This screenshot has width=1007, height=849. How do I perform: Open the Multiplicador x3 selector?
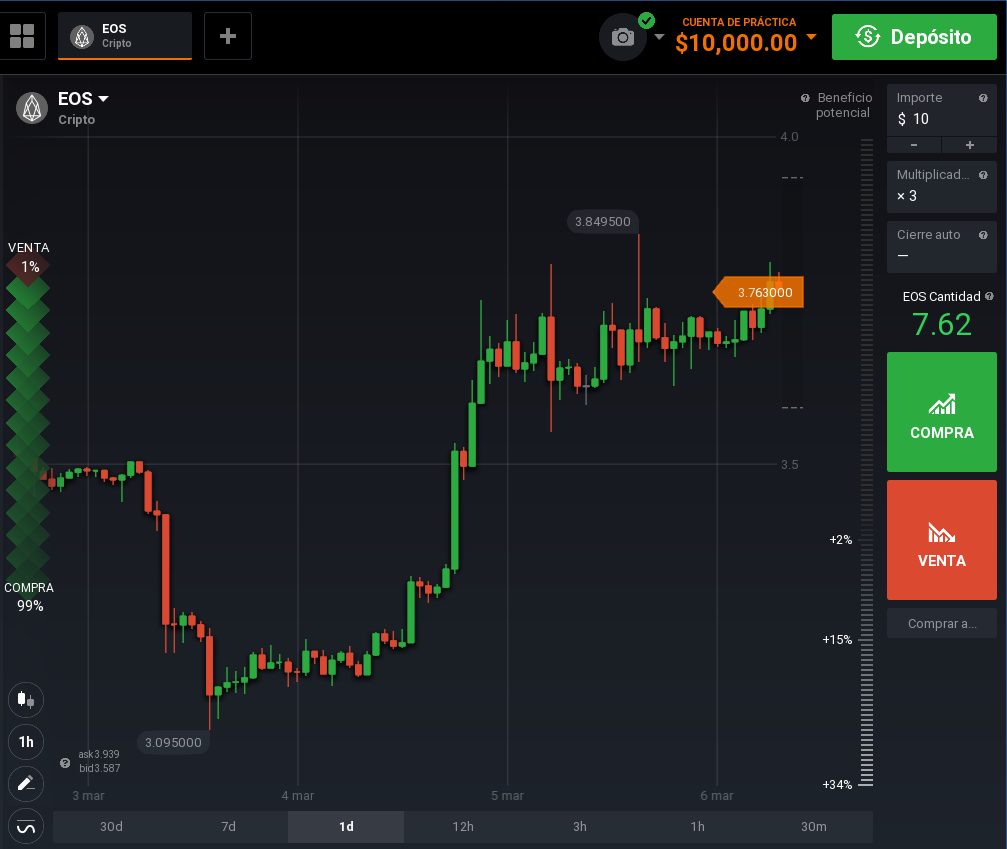coord(941,187)
